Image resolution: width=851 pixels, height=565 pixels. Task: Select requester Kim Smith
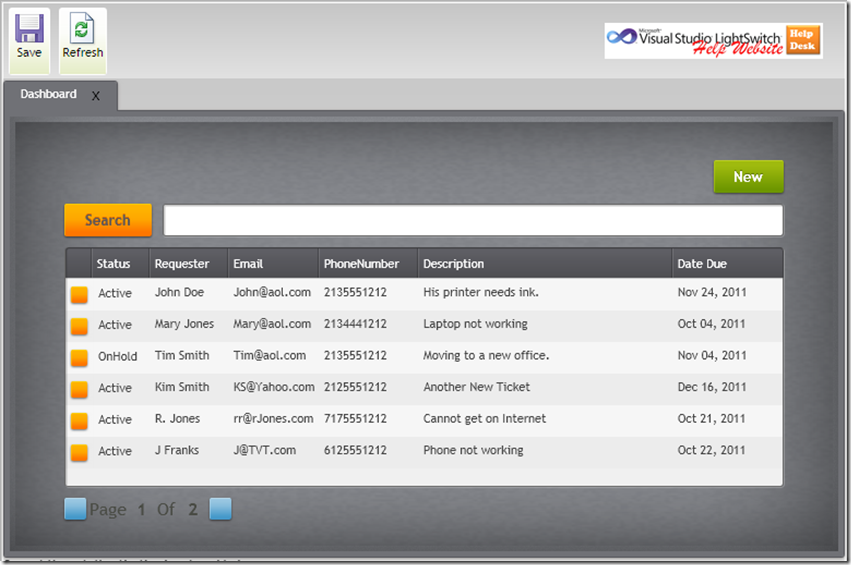pyautogui.click(x=182, y=387)
